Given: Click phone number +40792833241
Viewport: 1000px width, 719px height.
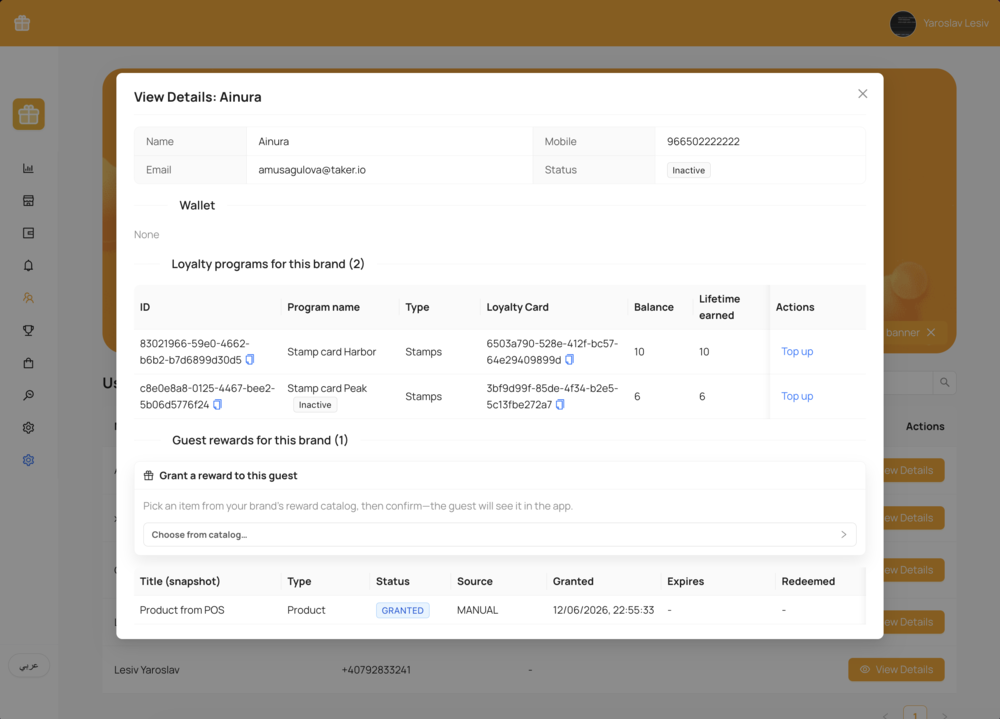Looking at the screenshot, I should [376, 670].
